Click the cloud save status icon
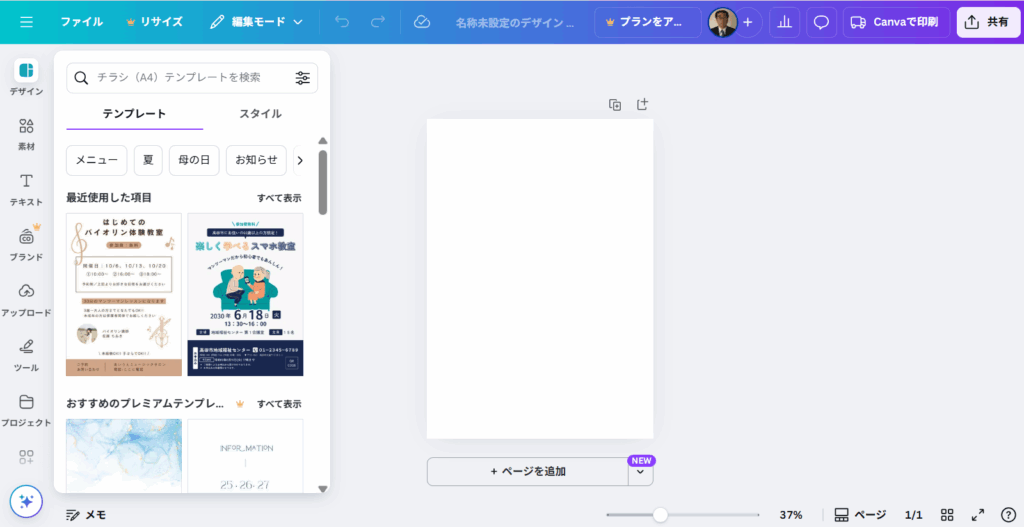Viewport: 1024px width, 527px height. coord(422,22)
